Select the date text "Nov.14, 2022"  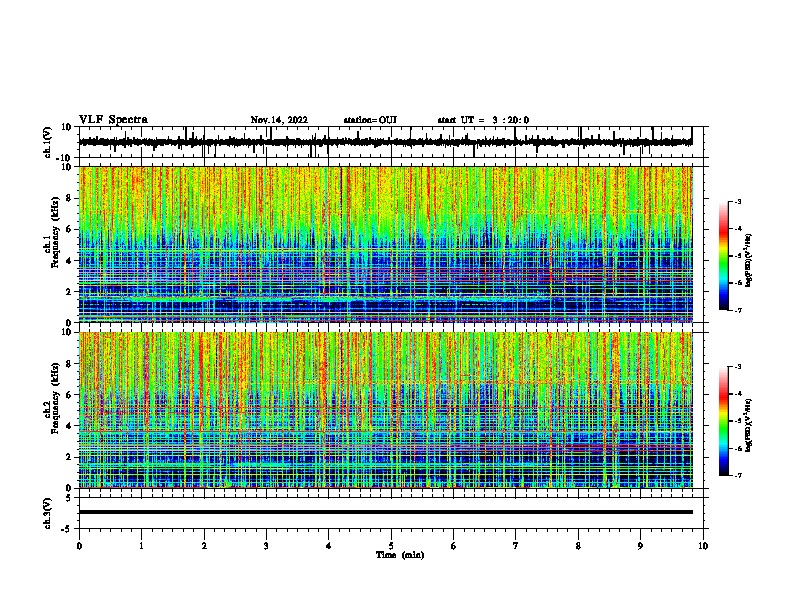279,120
